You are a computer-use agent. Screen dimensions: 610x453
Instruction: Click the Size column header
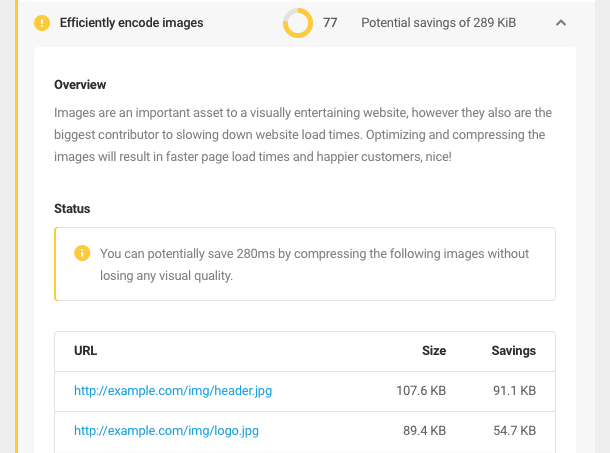coord(434,351)
